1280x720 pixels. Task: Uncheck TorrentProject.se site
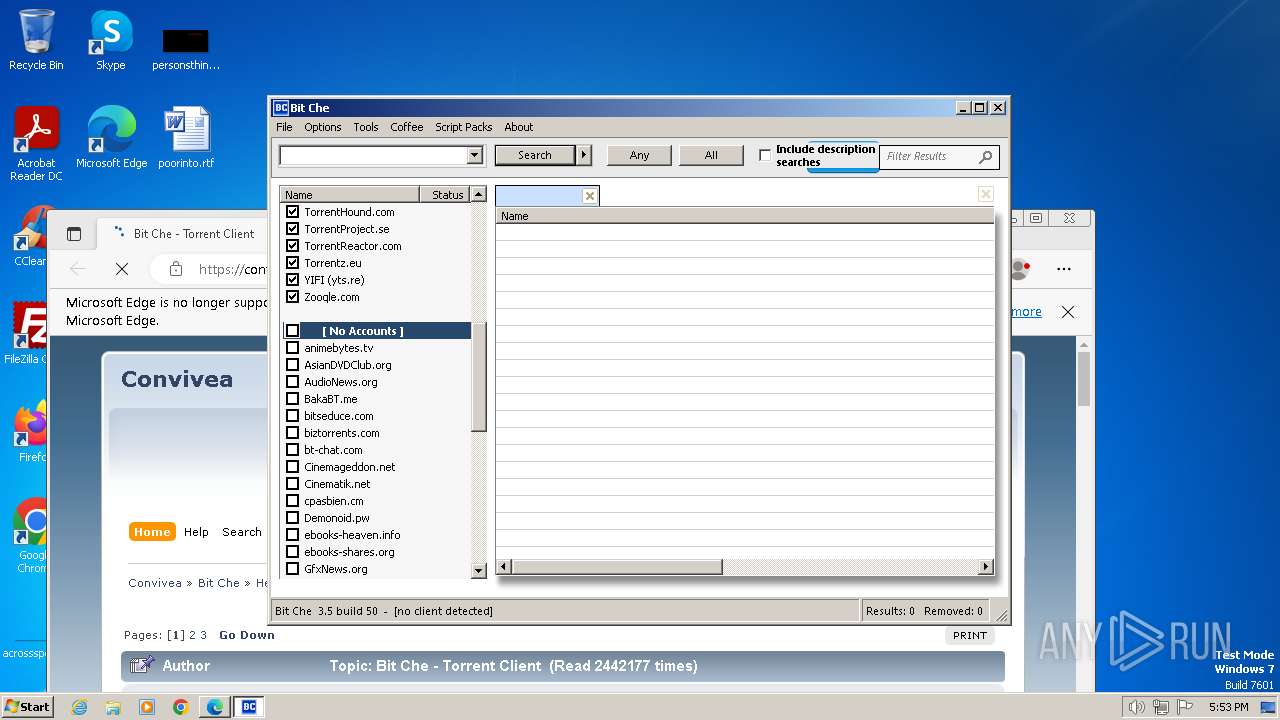pyautogui.click(x=293, y=229)
